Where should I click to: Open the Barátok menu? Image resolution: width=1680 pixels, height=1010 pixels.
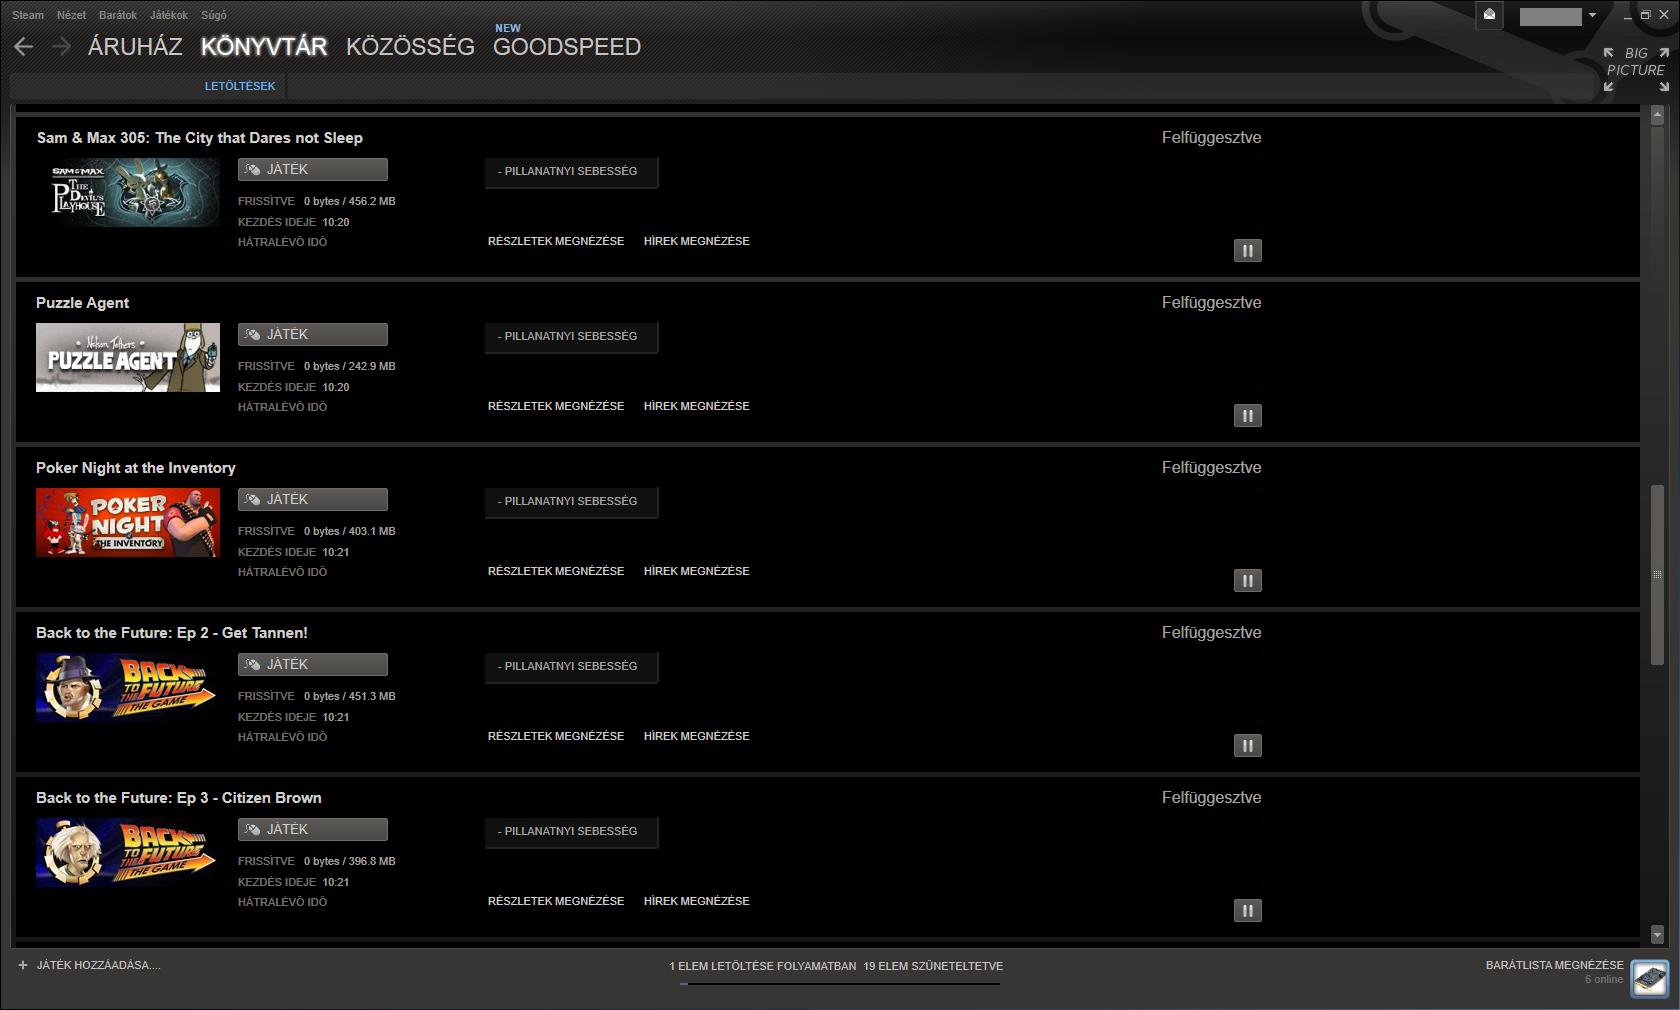tap(118, 15)
